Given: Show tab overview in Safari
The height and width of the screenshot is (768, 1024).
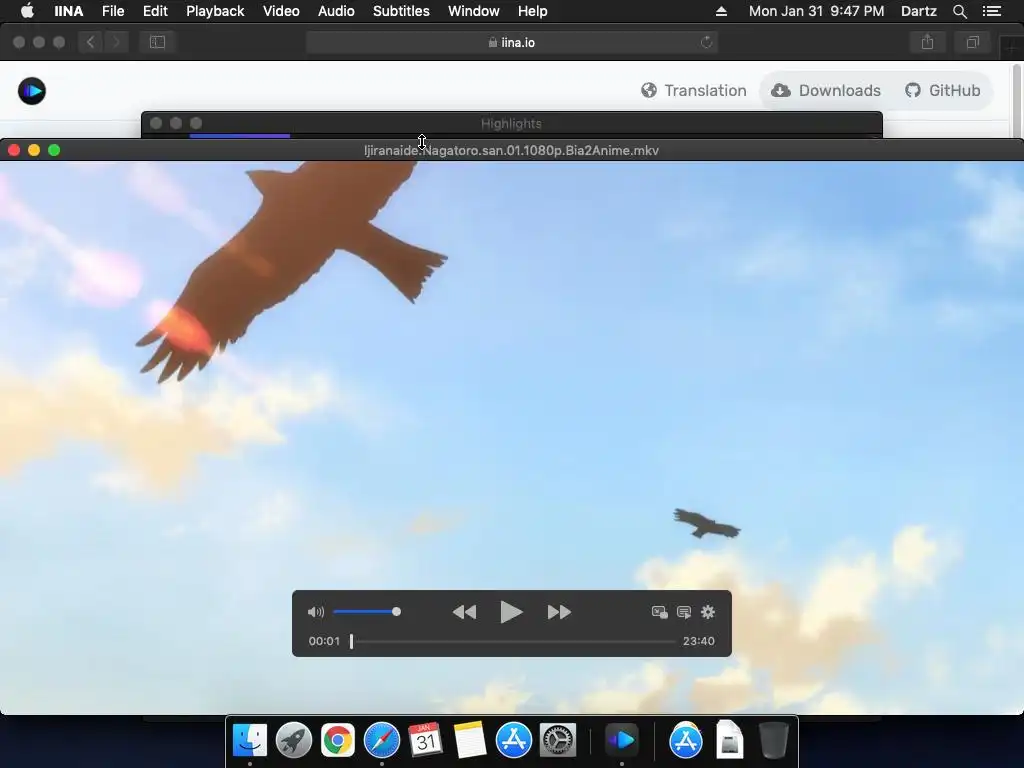Looking at the screenshot, I should [x=972, y=42].
